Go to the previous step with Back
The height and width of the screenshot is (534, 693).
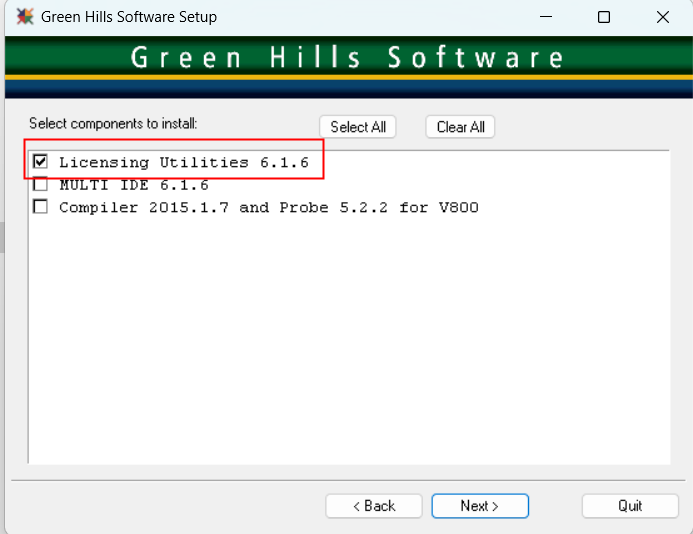pyautogui.click(x=374, y=506)
